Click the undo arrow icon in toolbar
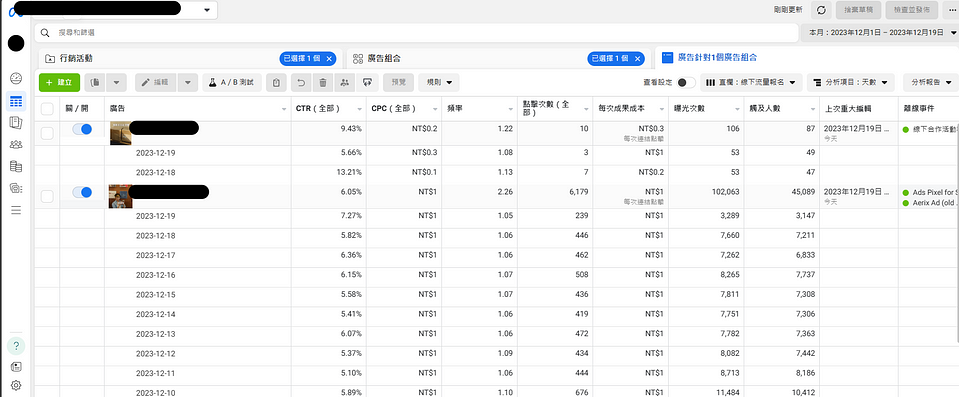959x397 pixels. (x=301, y=82)
